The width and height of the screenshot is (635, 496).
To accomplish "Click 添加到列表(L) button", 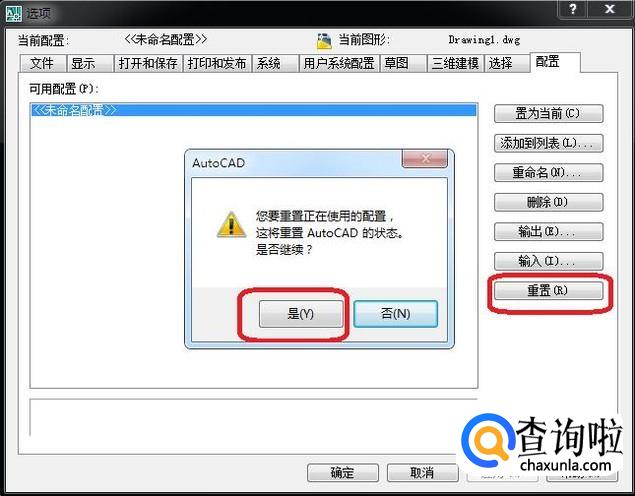I will [548, 143].
